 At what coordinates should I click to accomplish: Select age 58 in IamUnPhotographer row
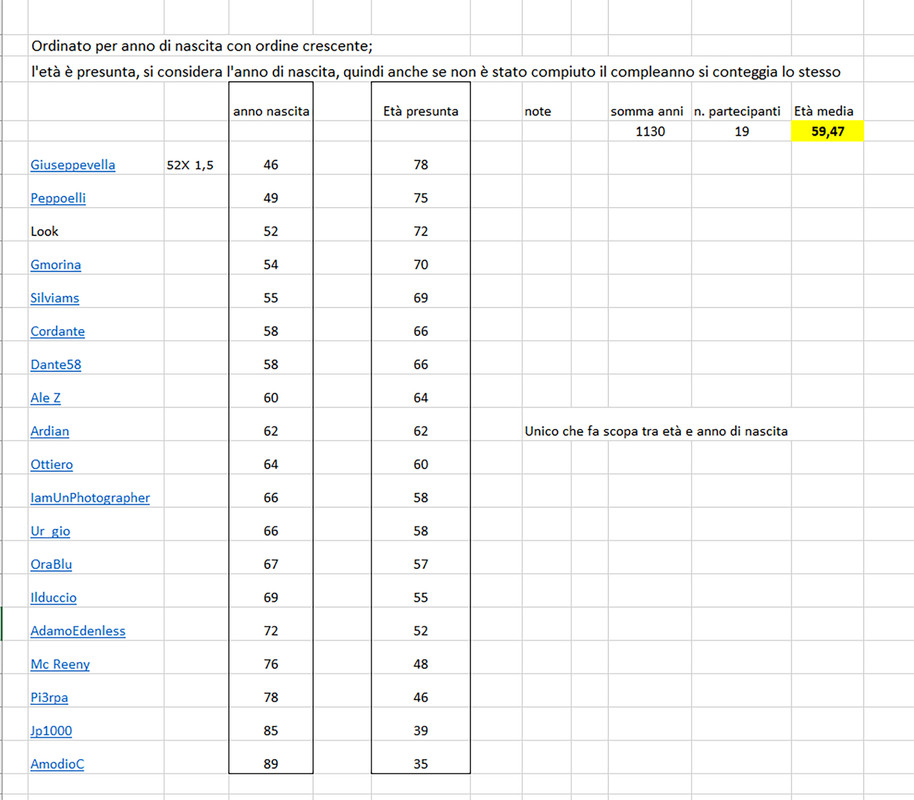(x=421, y=498)
